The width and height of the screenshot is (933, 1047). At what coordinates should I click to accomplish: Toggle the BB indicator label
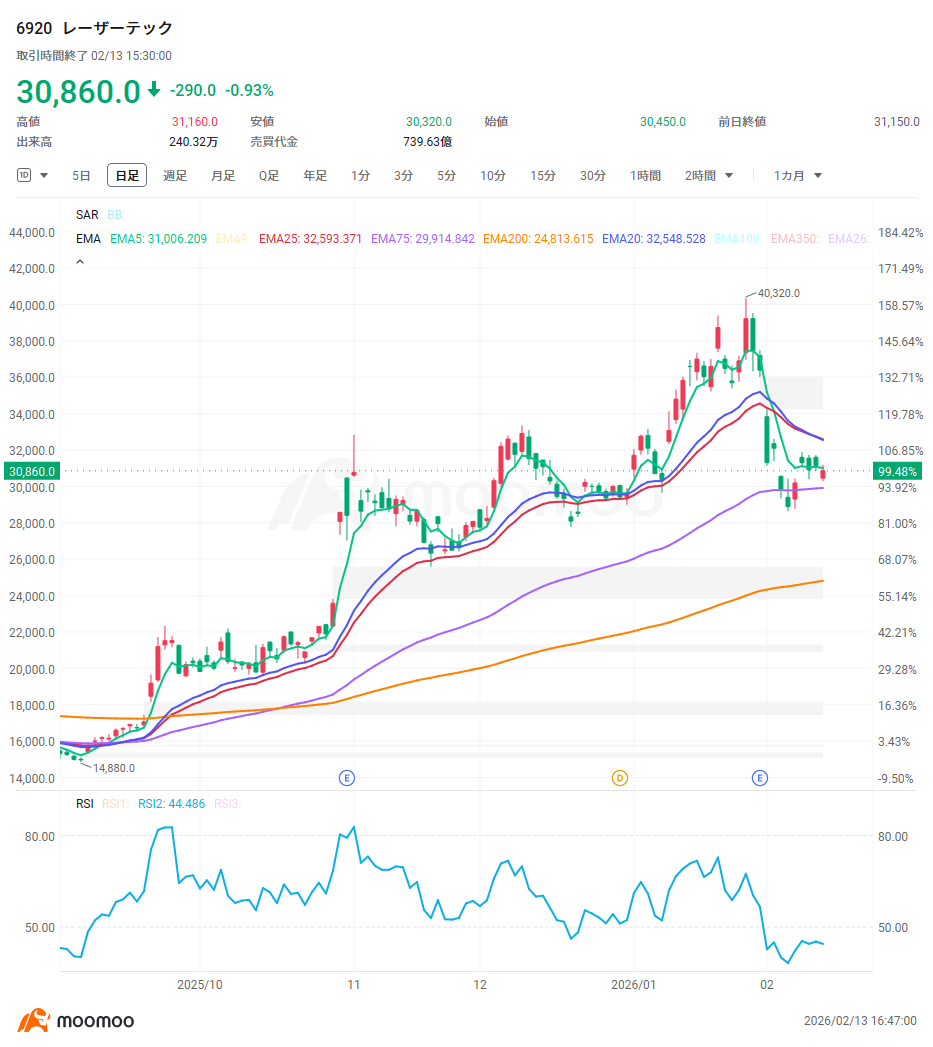coord(116,215)
